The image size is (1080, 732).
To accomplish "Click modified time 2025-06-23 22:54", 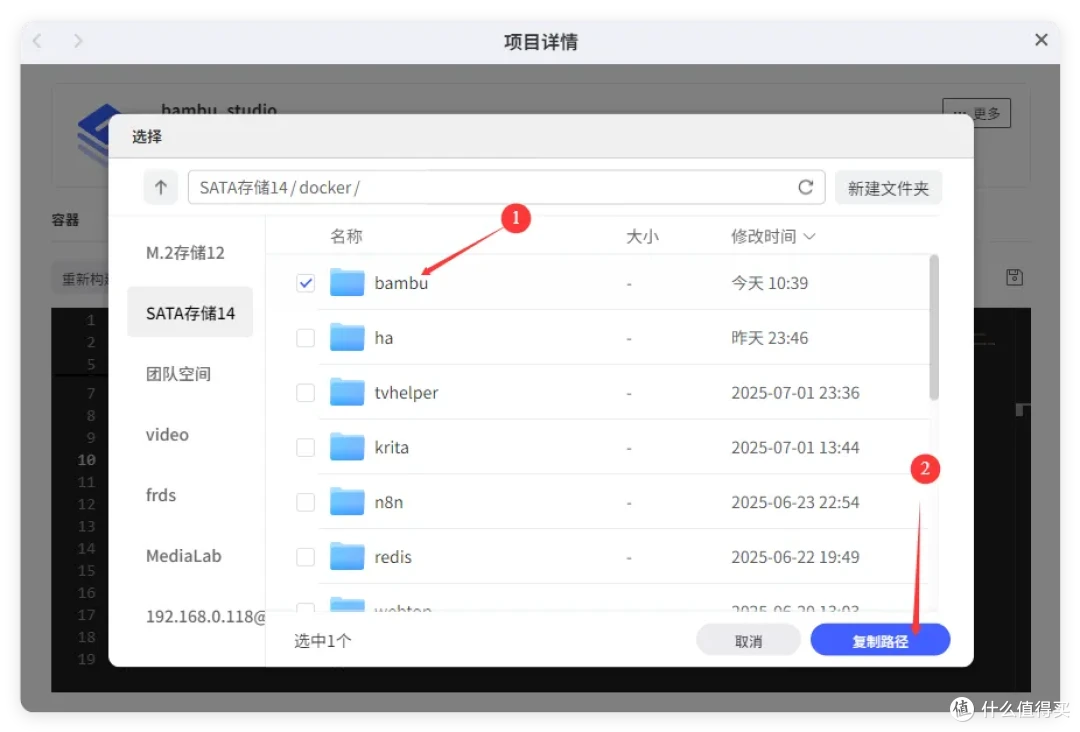I will click(x=795, y=502).
